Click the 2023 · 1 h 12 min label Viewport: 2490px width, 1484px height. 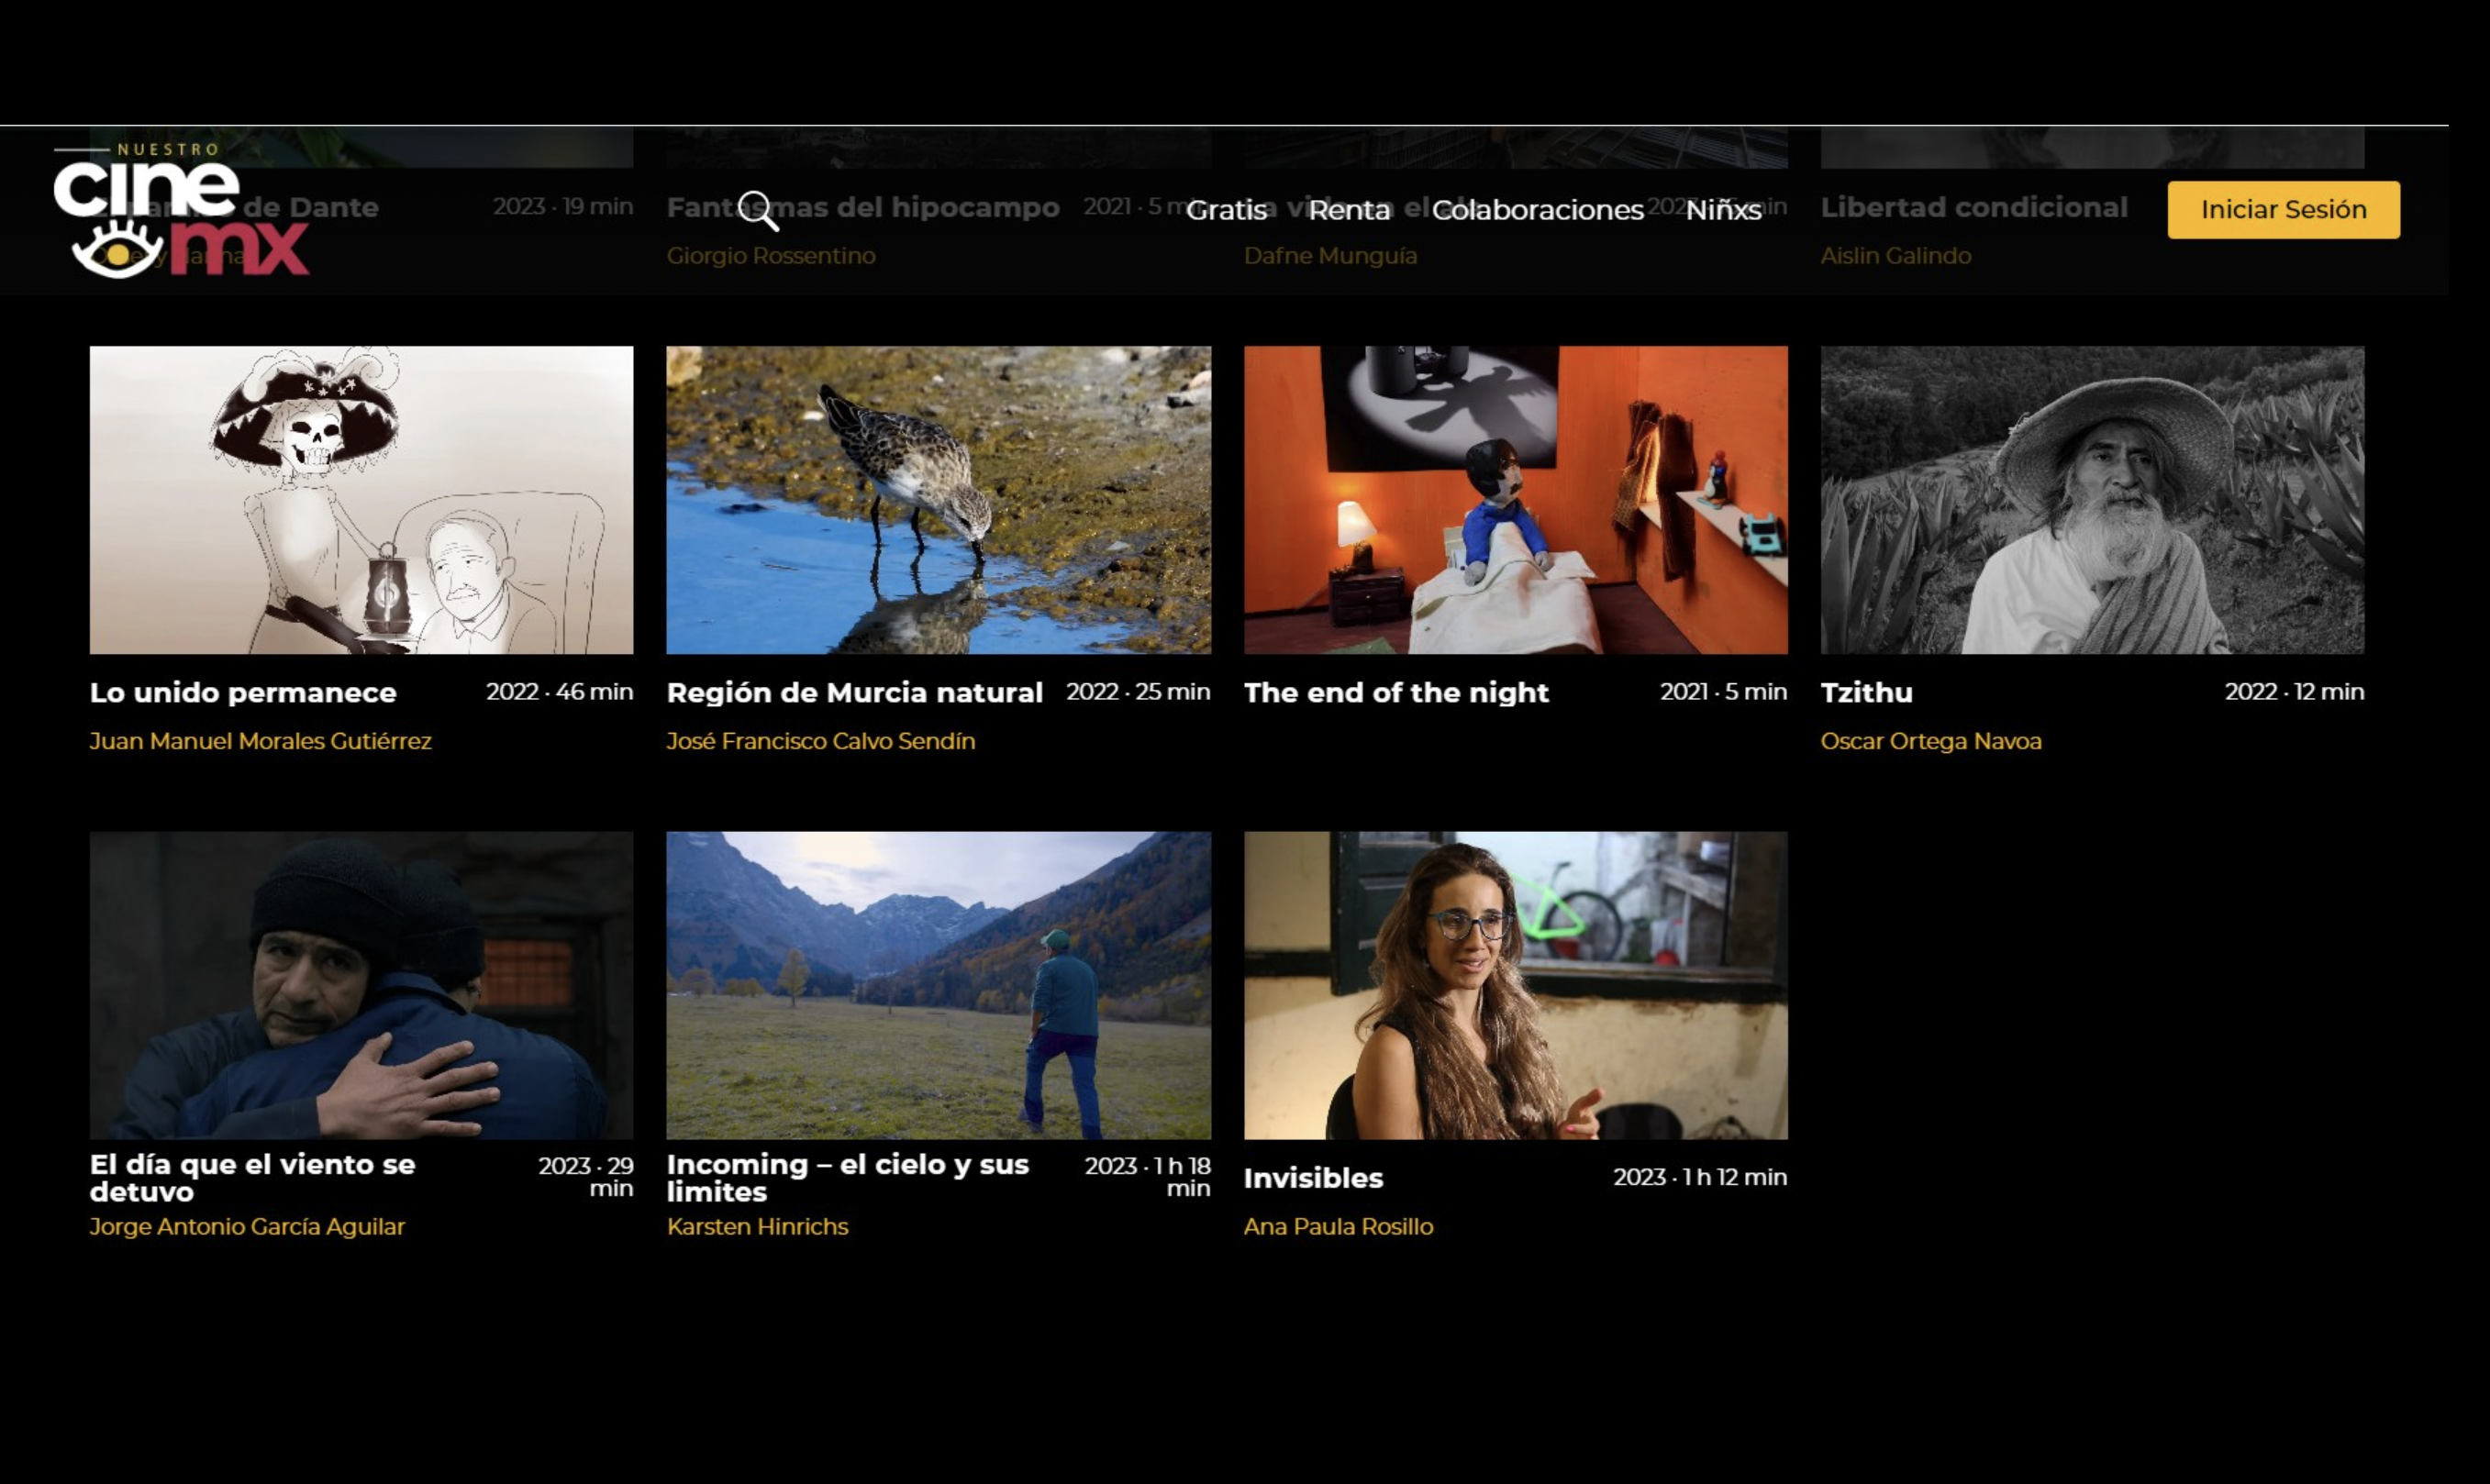tap(1700, 1177)
